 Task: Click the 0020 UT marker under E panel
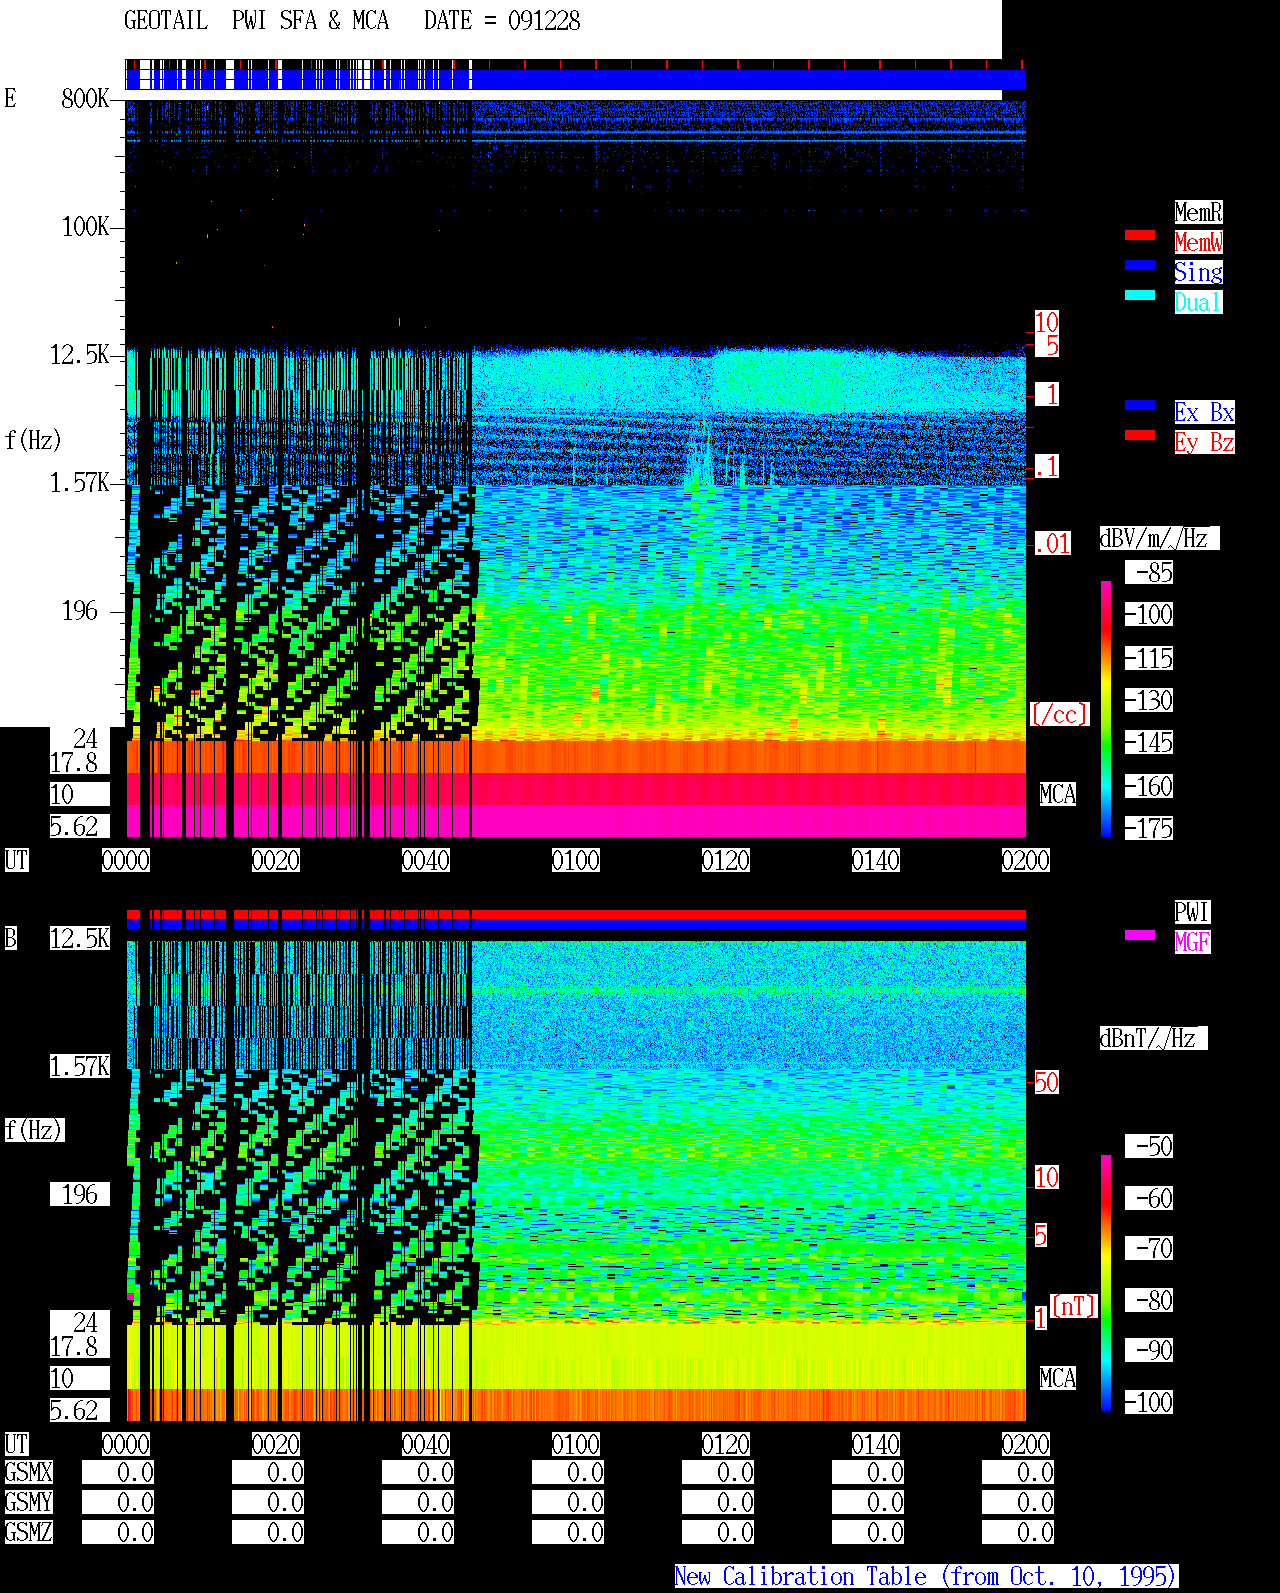tap(276, 860)
